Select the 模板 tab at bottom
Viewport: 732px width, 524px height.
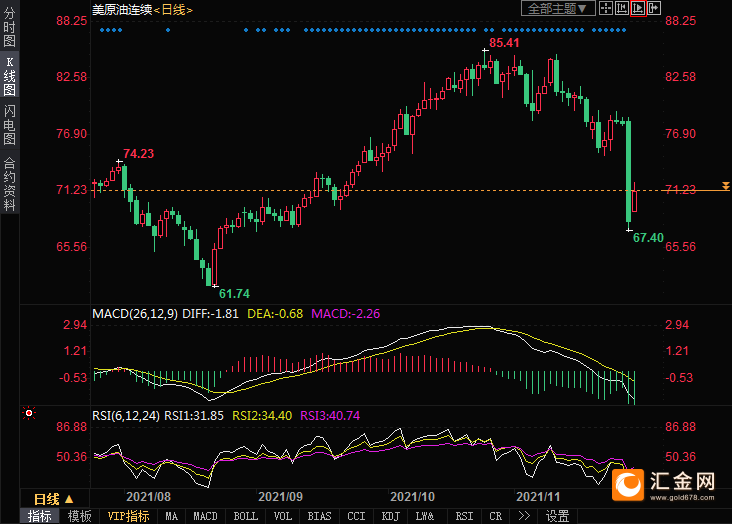[80, 516]
